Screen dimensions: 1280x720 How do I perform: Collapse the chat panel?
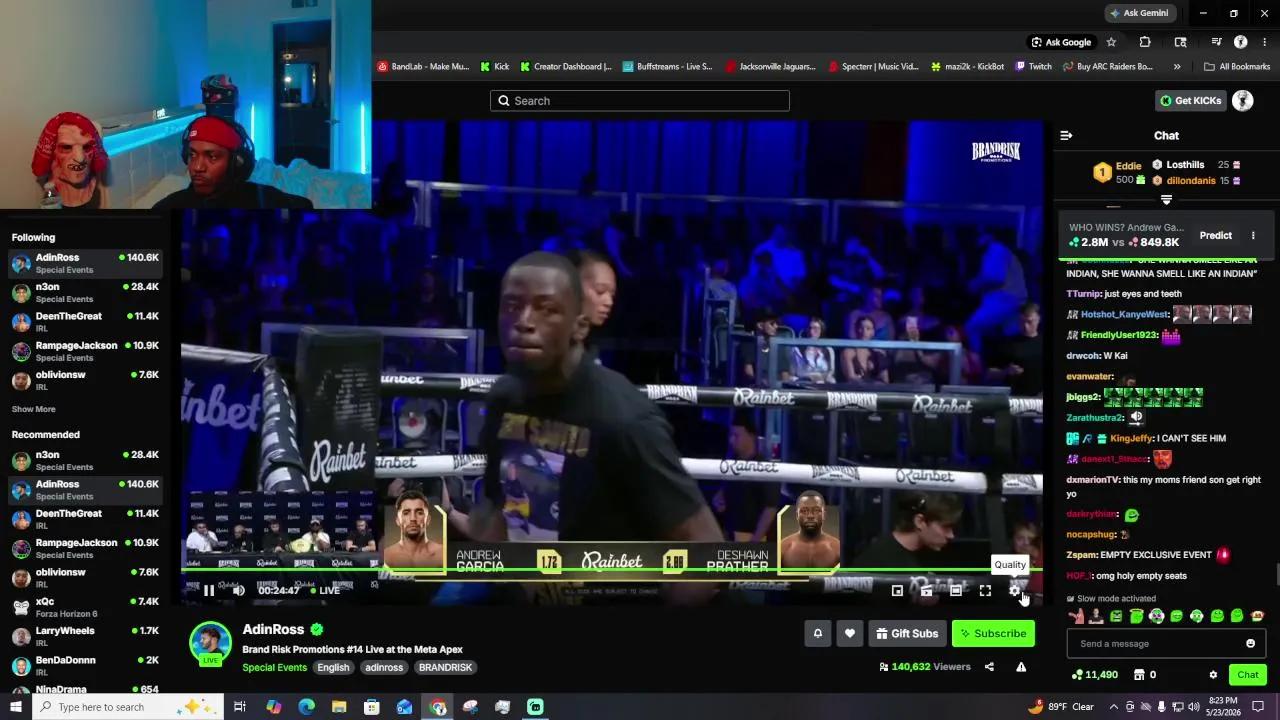1066,135
